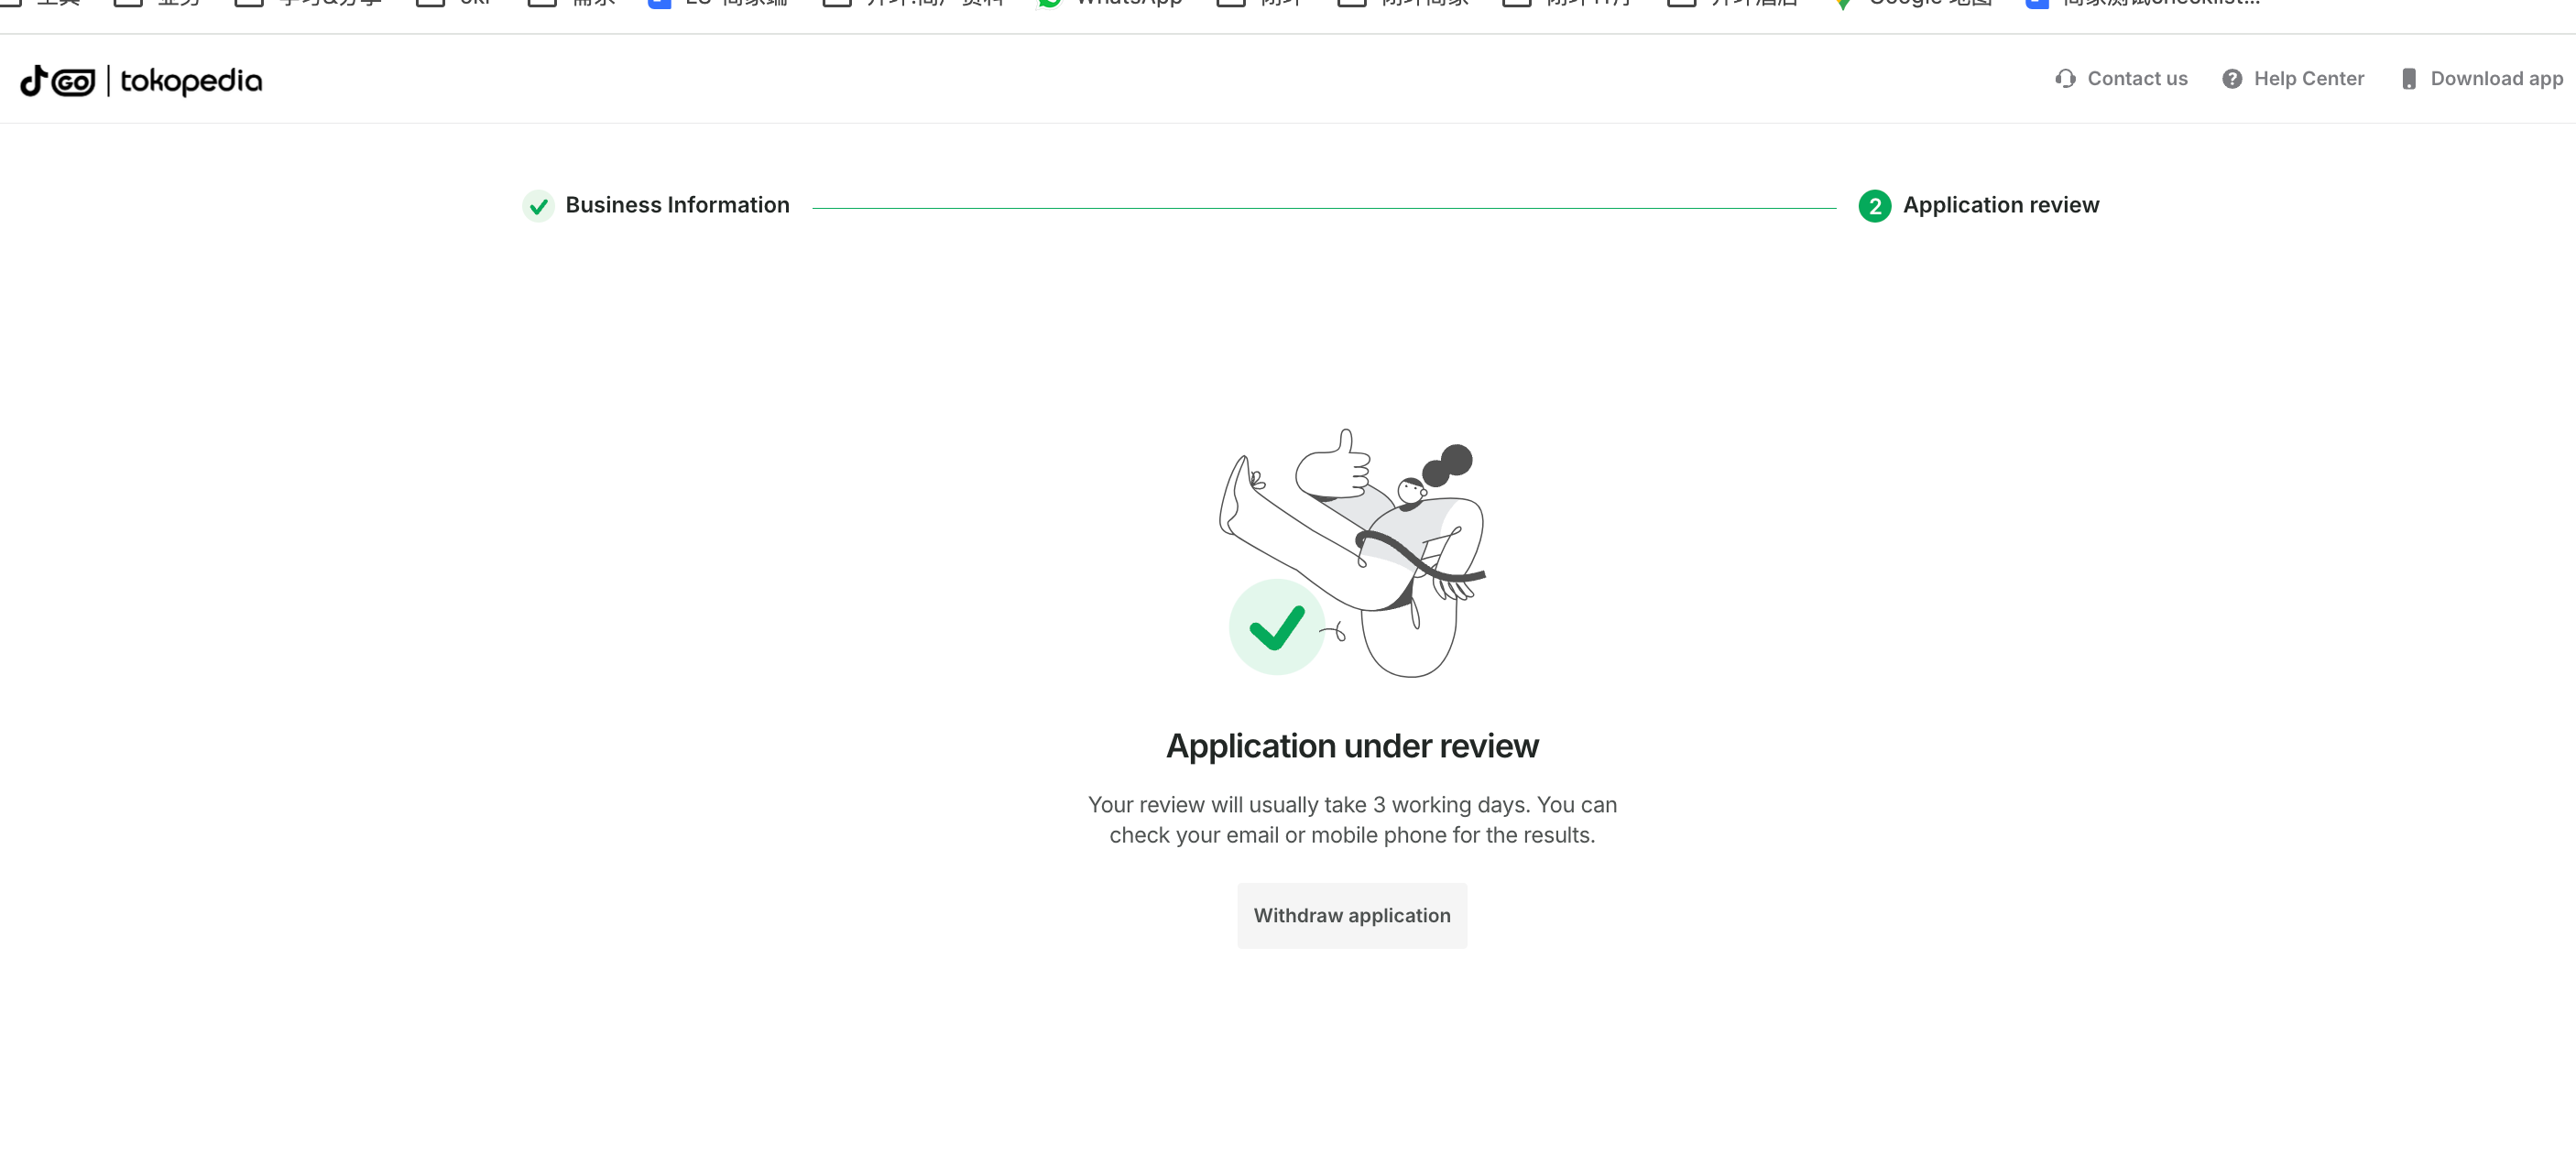Withdraw the application

1351,915
